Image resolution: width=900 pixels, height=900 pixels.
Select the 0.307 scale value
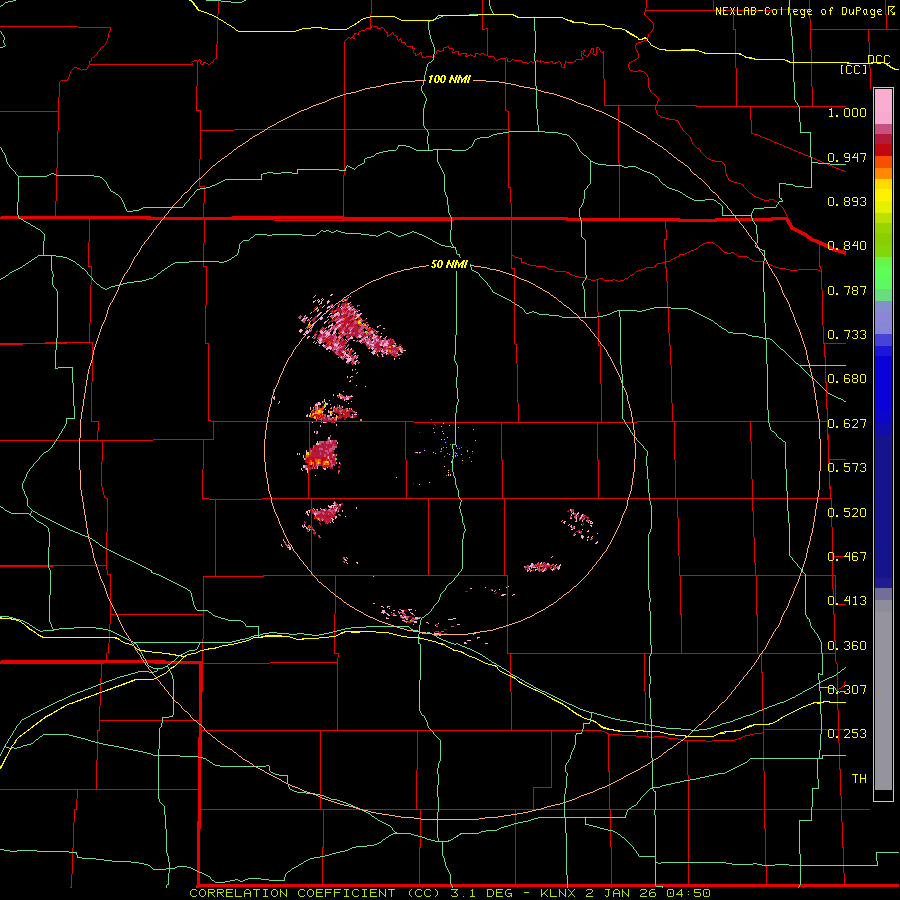point(847,690)
